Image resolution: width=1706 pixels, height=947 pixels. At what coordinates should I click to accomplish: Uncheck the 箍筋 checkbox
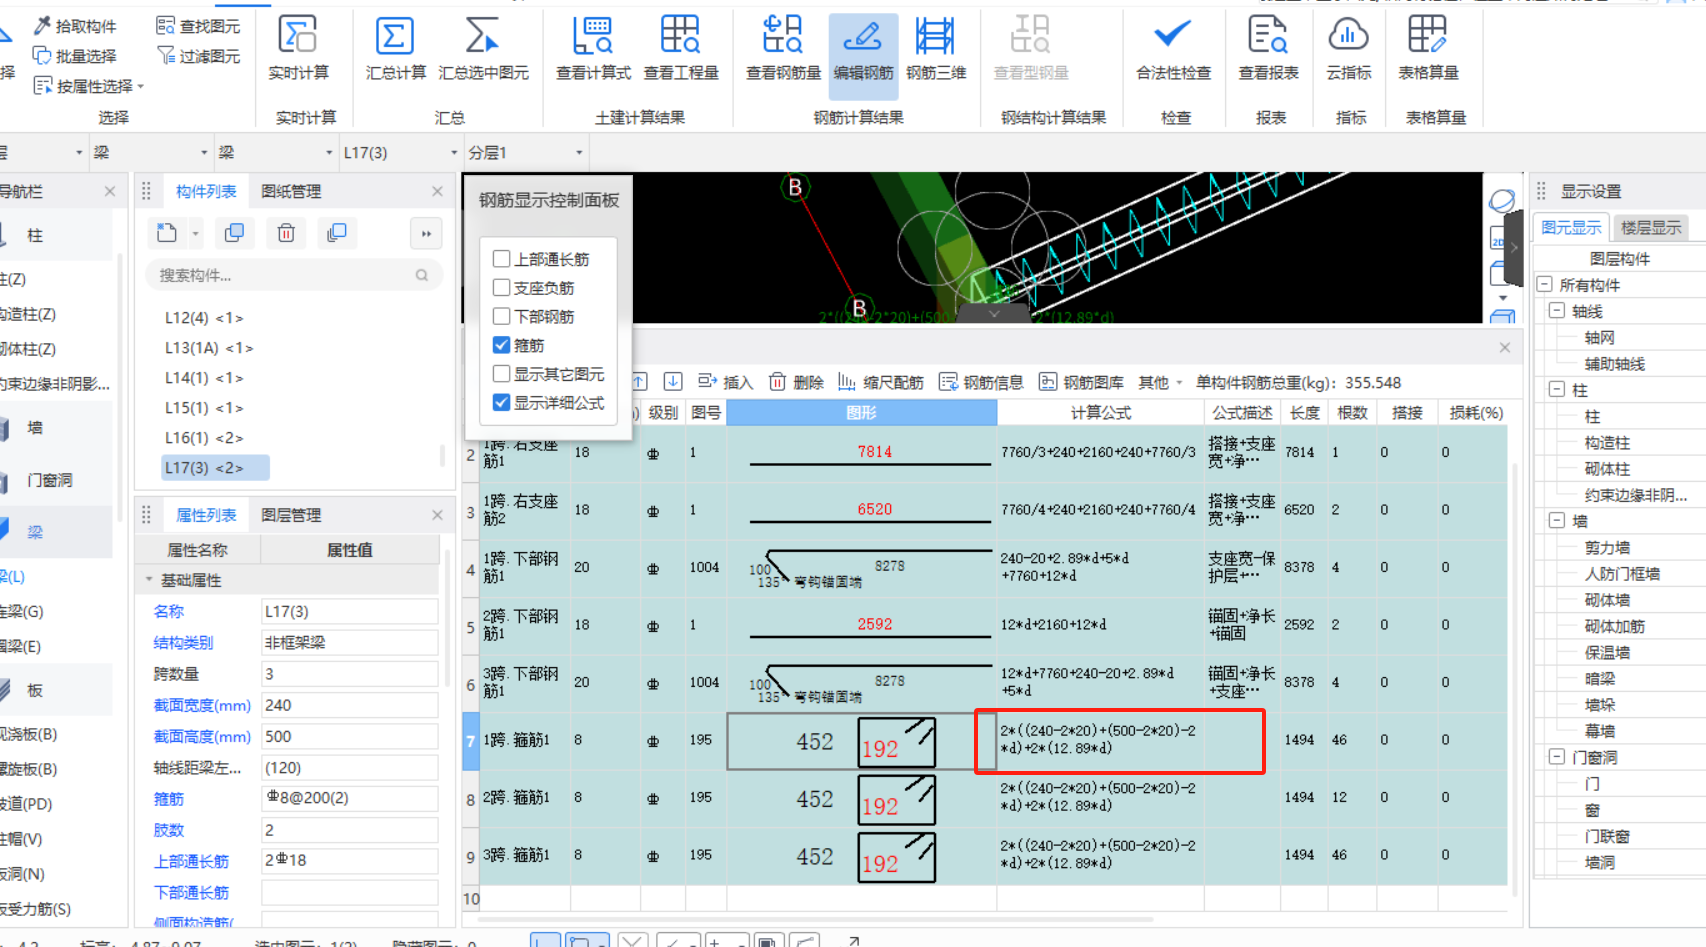(x=502, y=345)
